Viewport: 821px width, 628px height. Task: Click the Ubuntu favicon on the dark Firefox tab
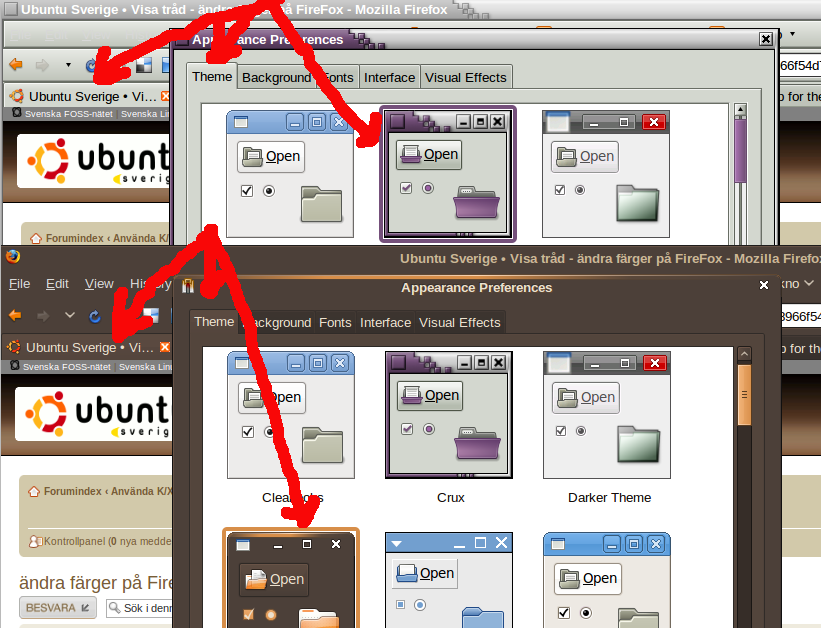tap(14, 347)
